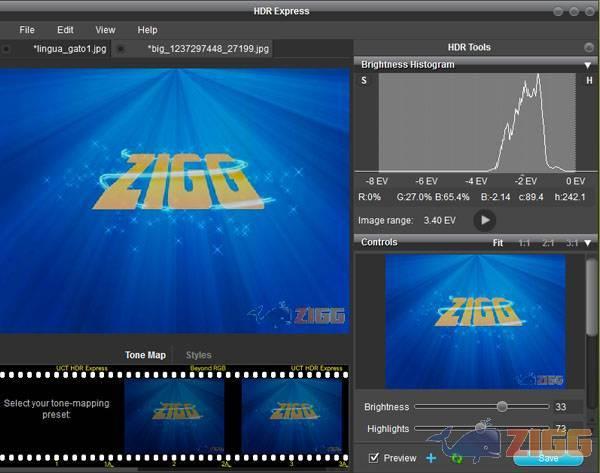Collapse the Brightness Histogram panel

click(588, 65)
